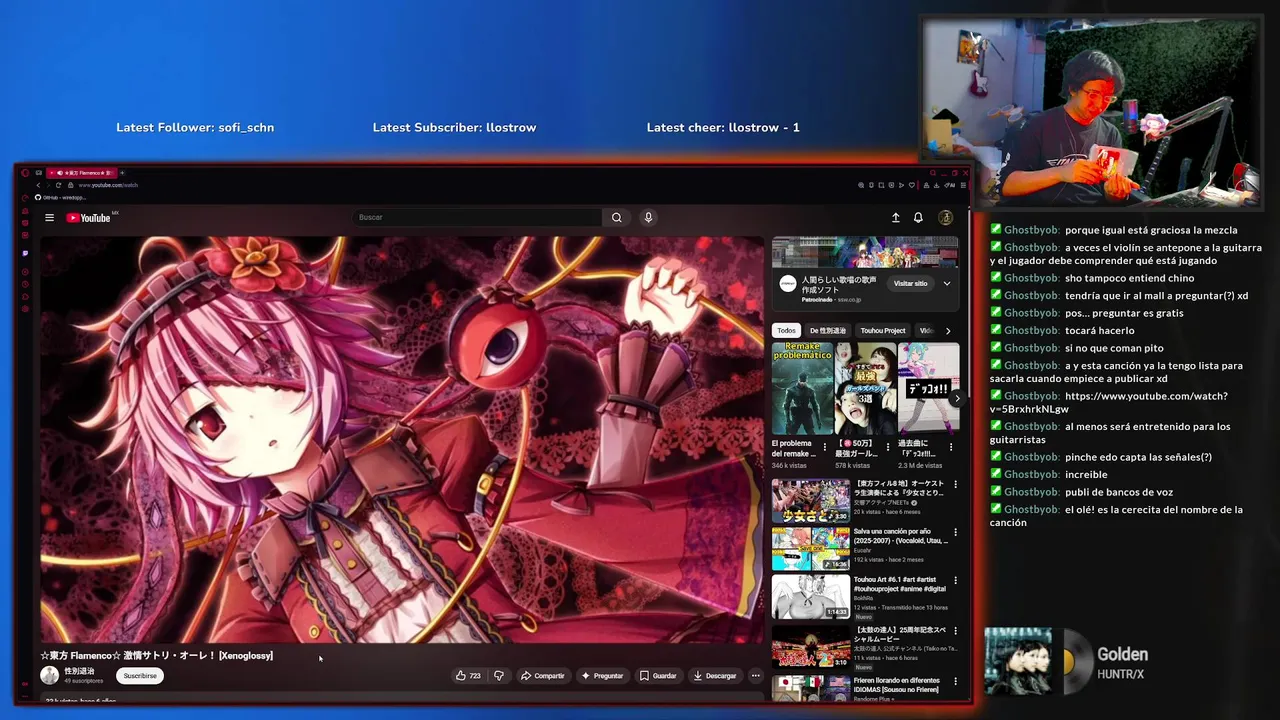Screen dimensions: 1280x720
Task: Click the main video player artwork
Action: tap(402, 440)
